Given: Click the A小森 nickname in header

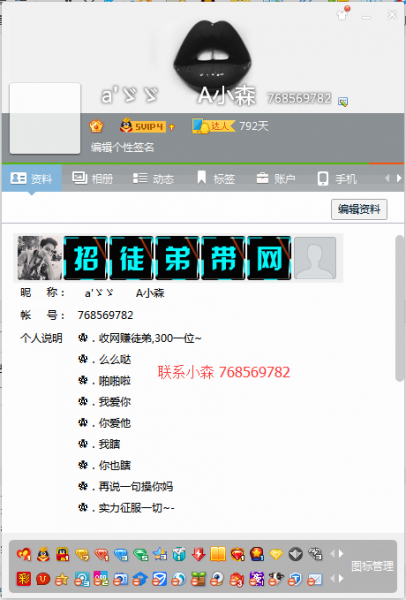Looking at the screenshot, I should [x=227, y=96].
